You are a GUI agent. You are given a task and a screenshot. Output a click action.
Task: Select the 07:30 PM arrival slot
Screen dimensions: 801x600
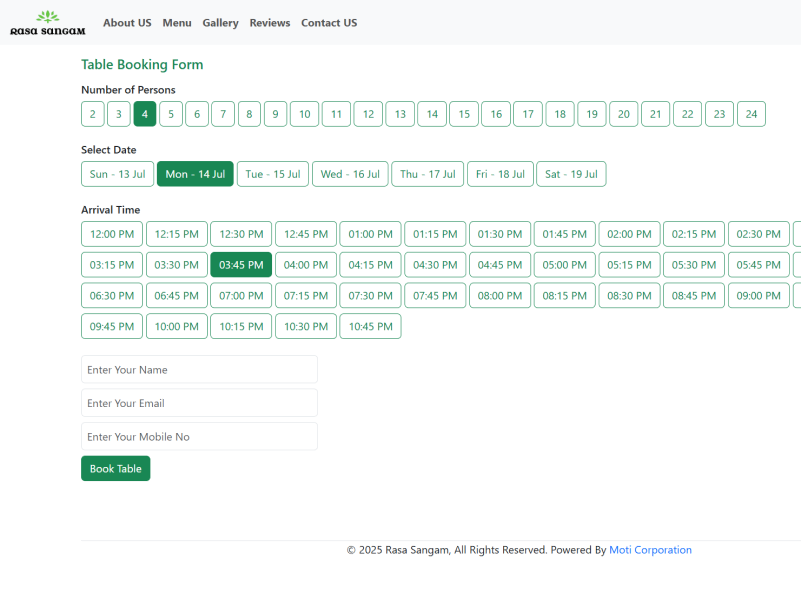[370, 296]
